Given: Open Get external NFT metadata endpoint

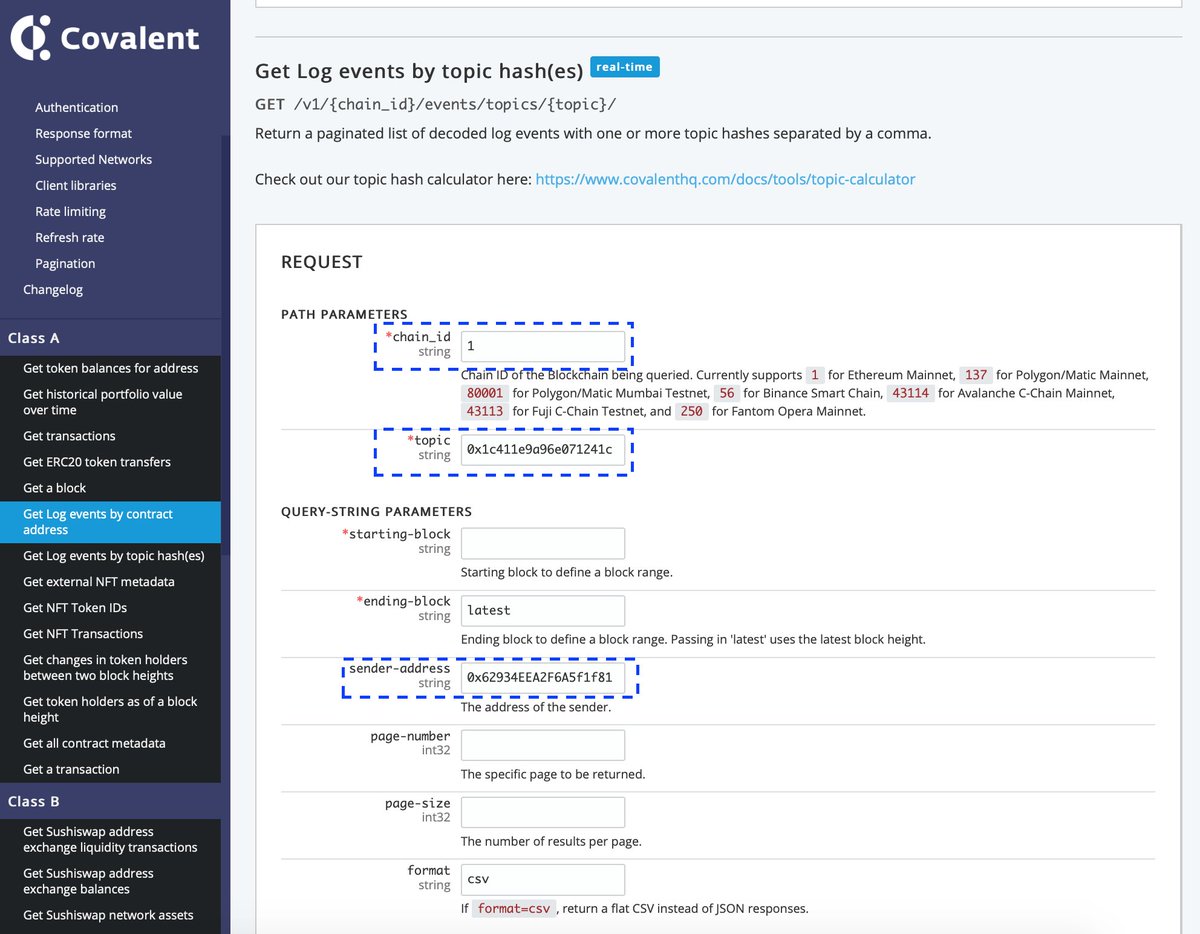Looking at the screenshot, I should [99, 581].
